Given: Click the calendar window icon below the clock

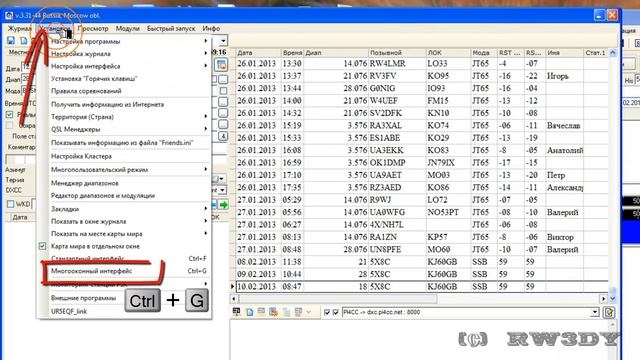Looking at the screenshot, I should (222, 64).
